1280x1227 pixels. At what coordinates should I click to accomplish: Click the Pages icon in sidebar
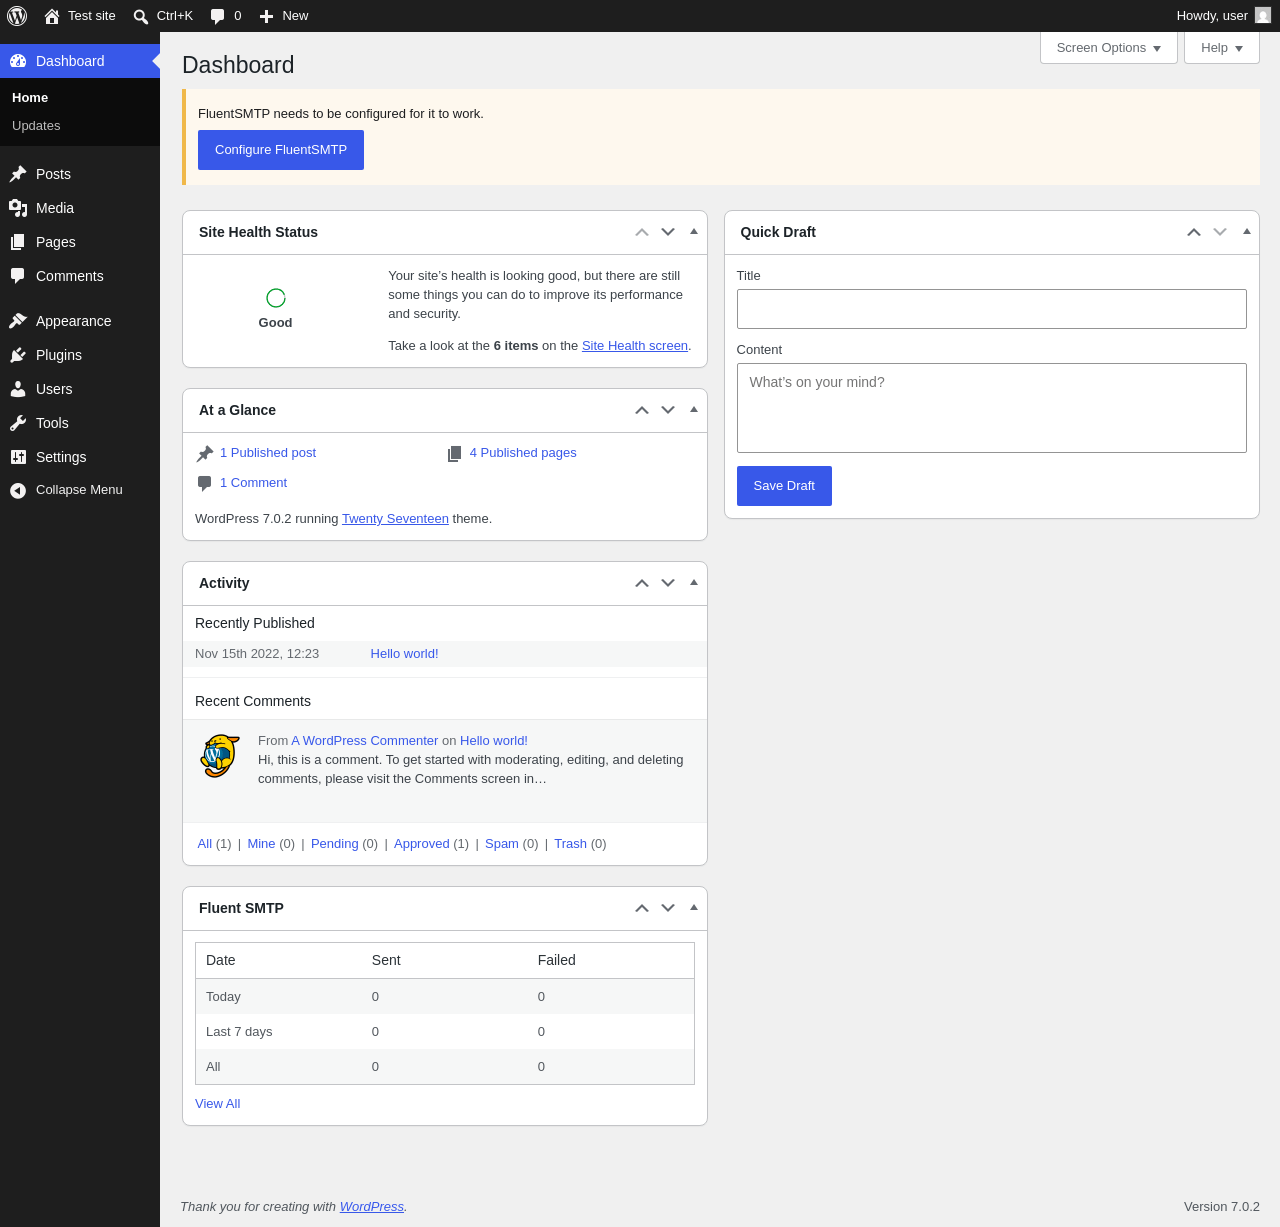pos(18,242)
